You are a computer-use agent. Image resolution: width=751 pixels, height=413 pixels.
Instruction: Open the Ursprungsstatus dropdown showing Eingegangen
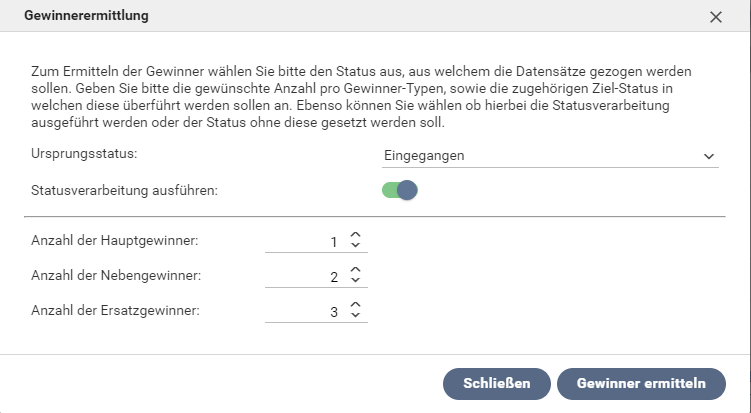(540, 156)
